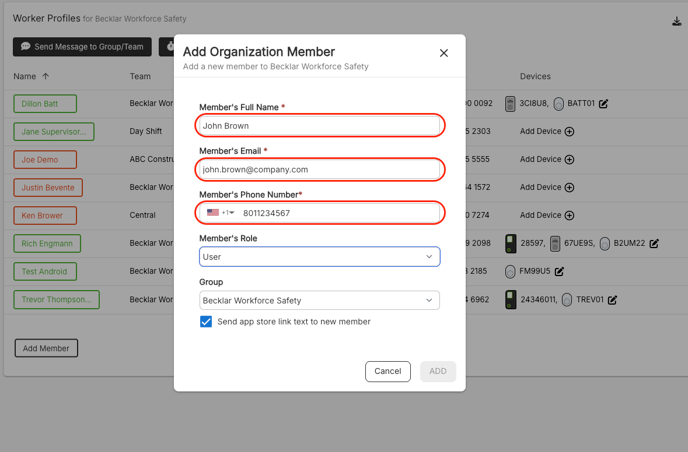Image resolution: width=688 pixels, height=452 pixels.
Task: Click Add Device text for Justin Bevente
Action: pos(541,187)
